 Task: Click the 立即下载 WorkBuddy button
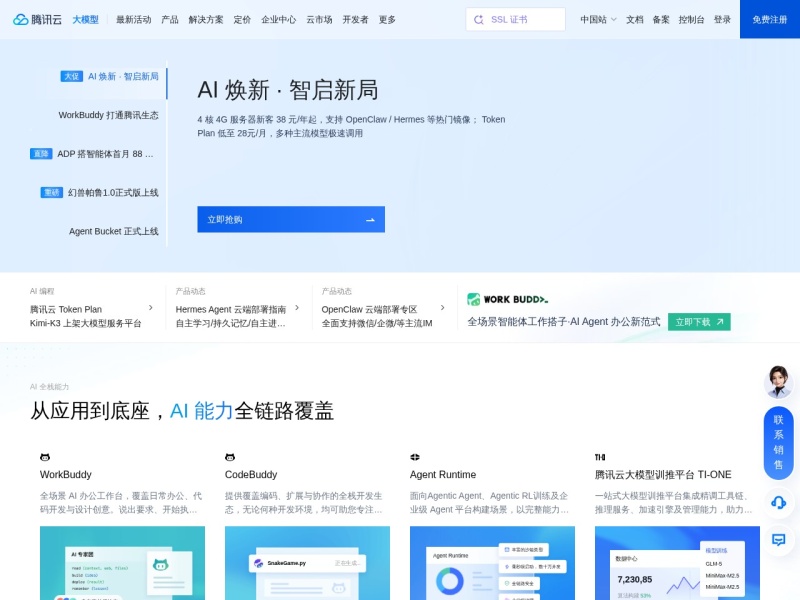[699, 322]
